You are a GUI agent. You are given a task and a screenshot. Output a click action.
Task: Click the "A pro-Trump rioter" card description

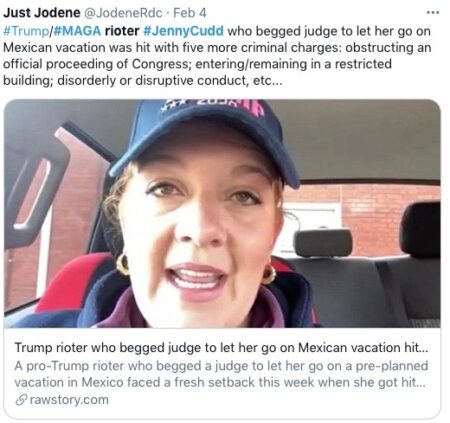[x=221, y=374]
